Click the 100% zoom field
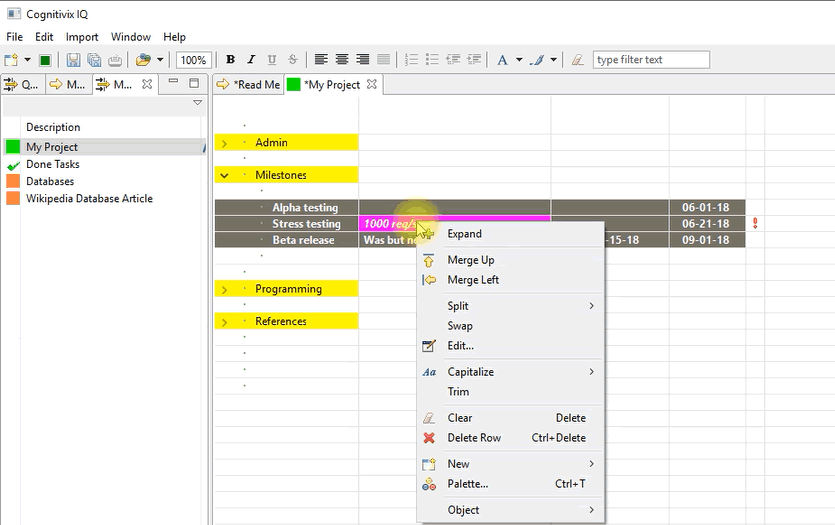 (x=194, y=60)
